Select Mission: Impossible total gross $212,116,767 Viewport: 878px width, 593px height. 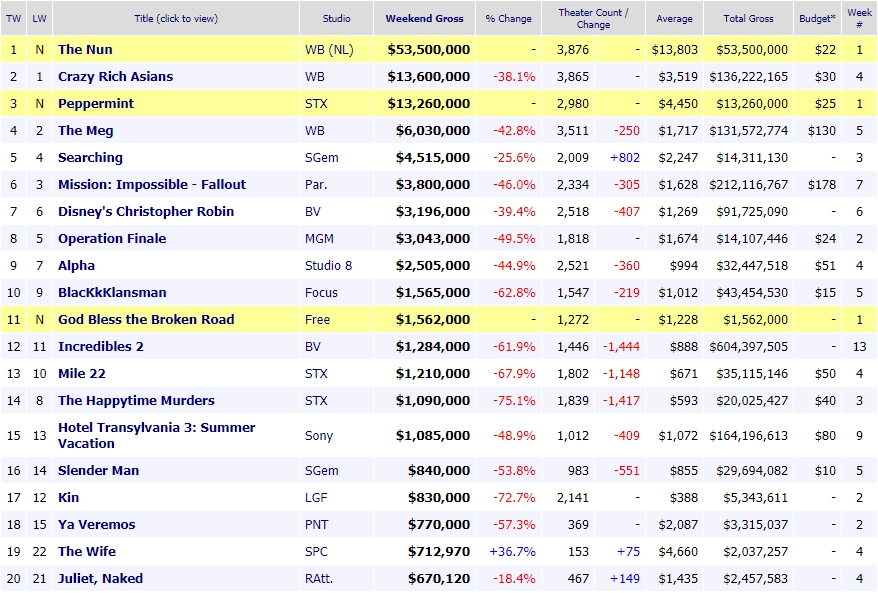(749, 184)
